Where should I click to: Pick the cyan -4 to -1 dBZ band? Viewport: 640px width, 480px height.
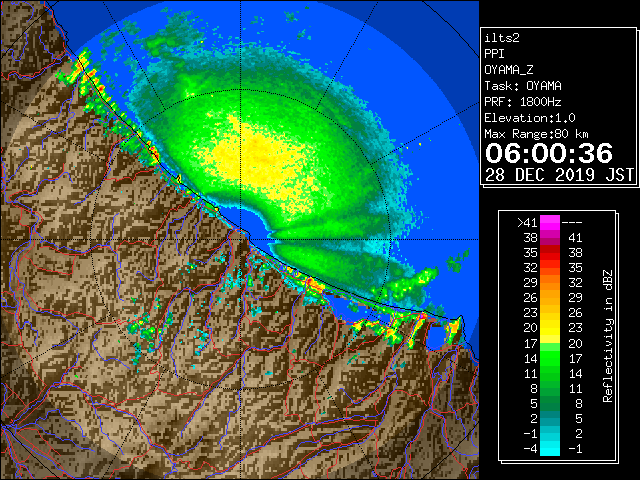(x=550, y=449)
